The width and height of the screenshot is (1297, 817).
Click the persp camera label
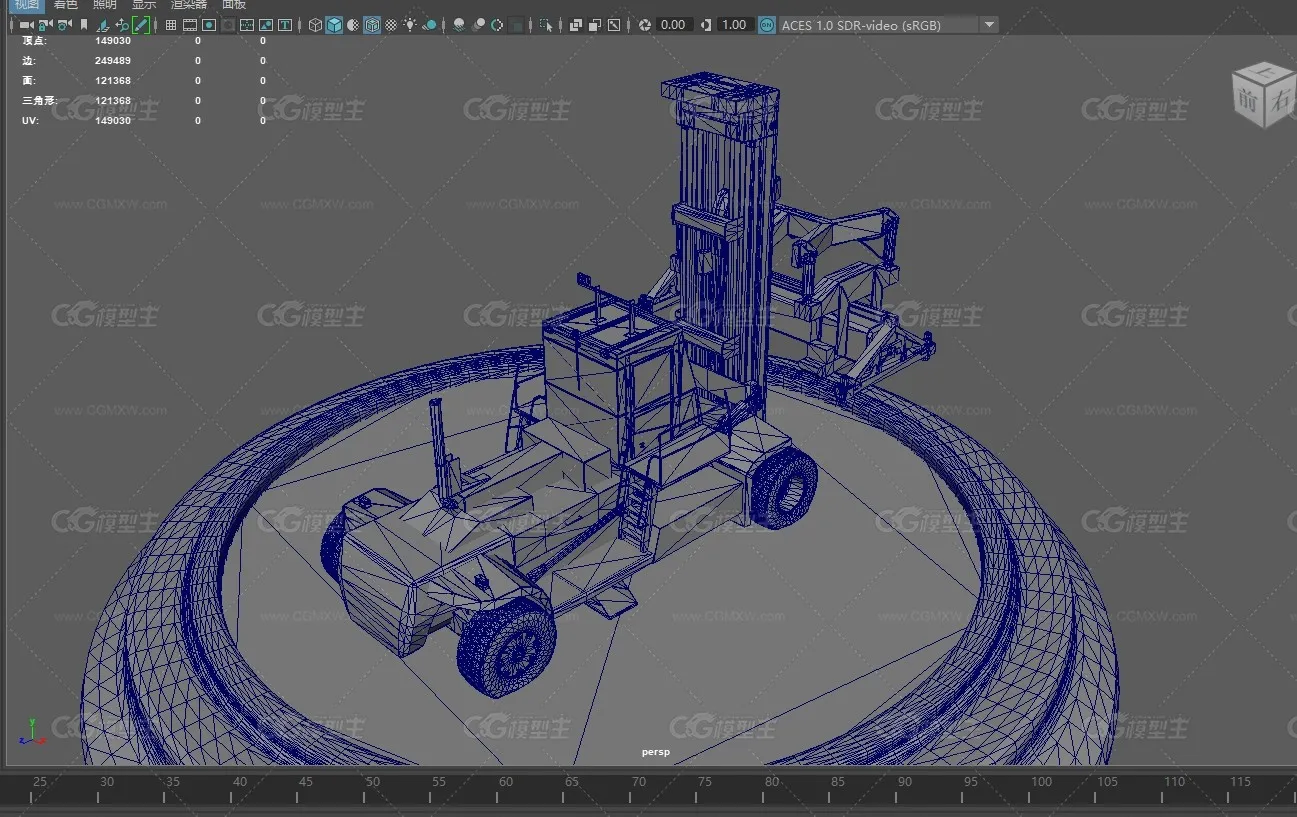(x=656, y=752)
